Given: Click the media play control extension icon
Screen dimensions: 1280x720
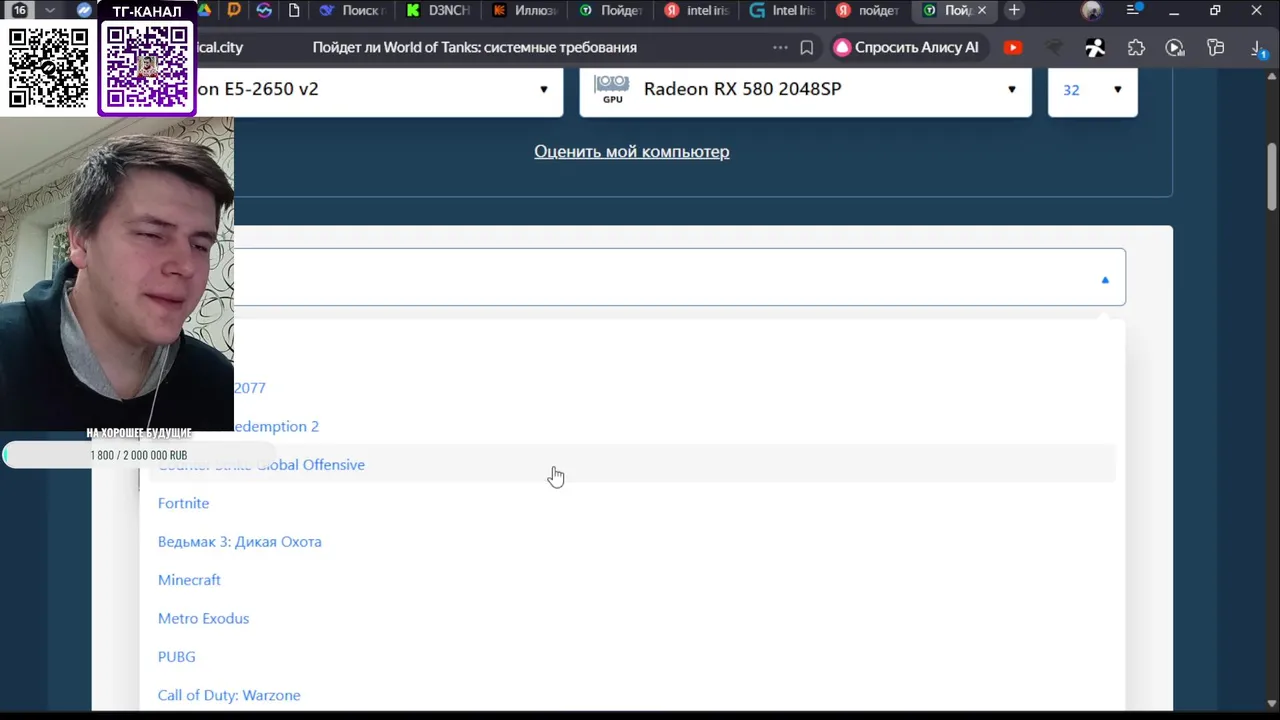Looking at the screenshot, I should 1175,47.
